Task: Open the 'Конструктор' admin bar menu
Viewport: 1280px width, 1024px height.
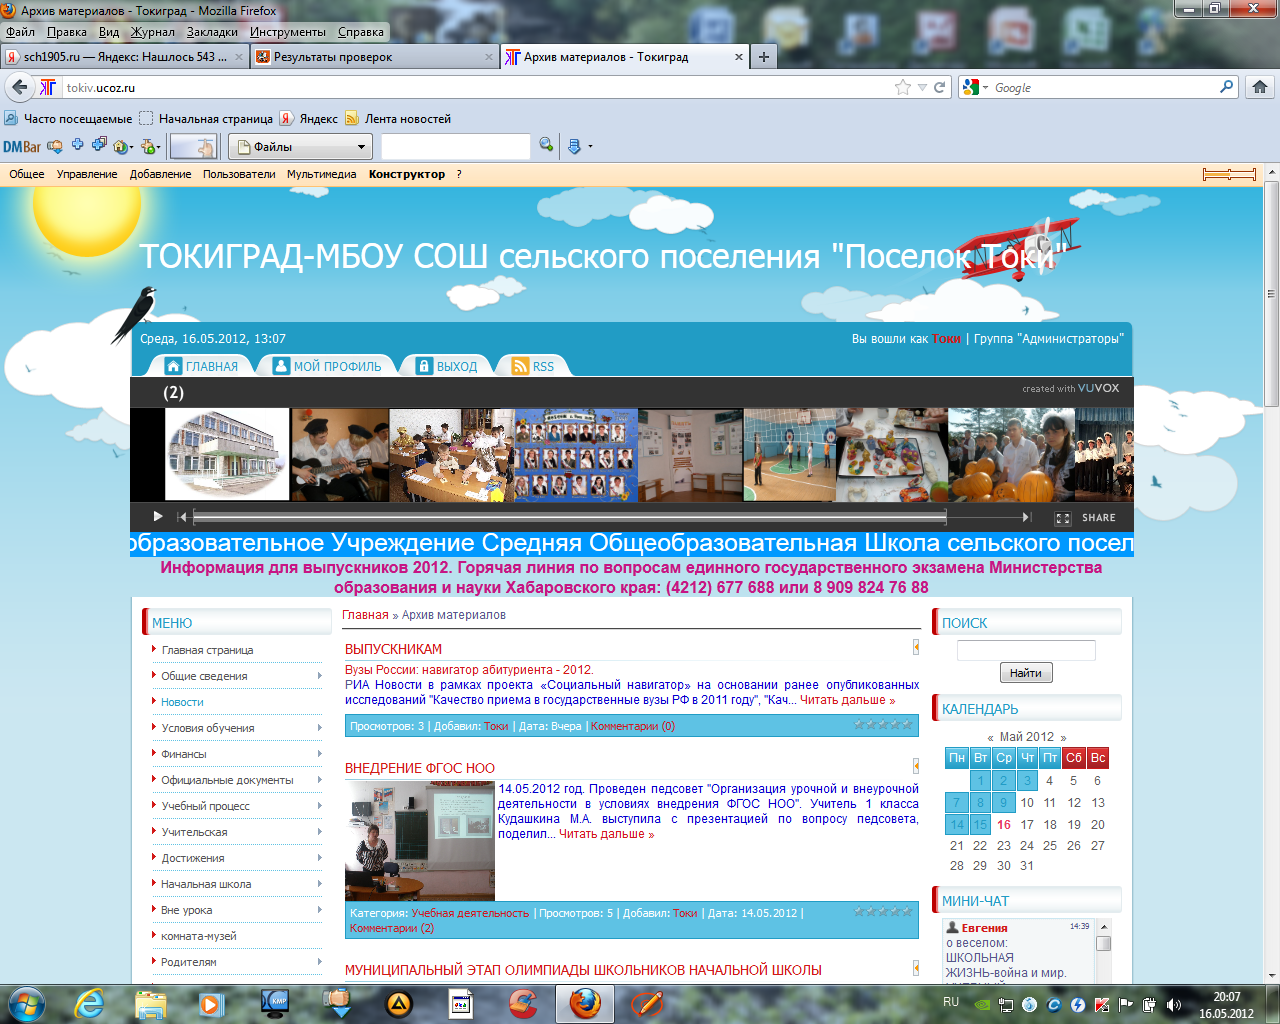Action: pos(407,174)
